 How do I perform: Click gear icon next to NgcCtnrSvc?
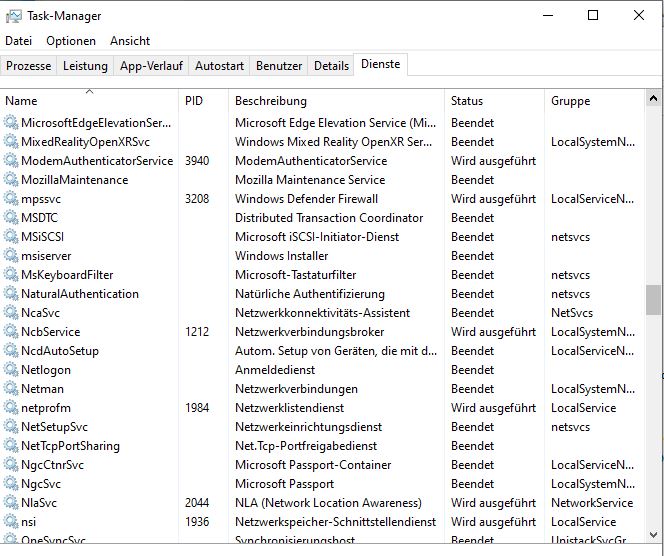click(11, 465)
